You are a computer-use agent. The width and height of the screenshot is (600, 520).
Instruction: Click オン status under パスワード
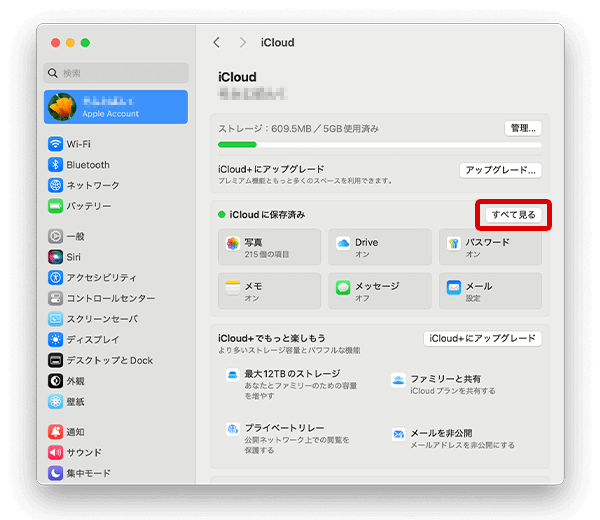473,254
